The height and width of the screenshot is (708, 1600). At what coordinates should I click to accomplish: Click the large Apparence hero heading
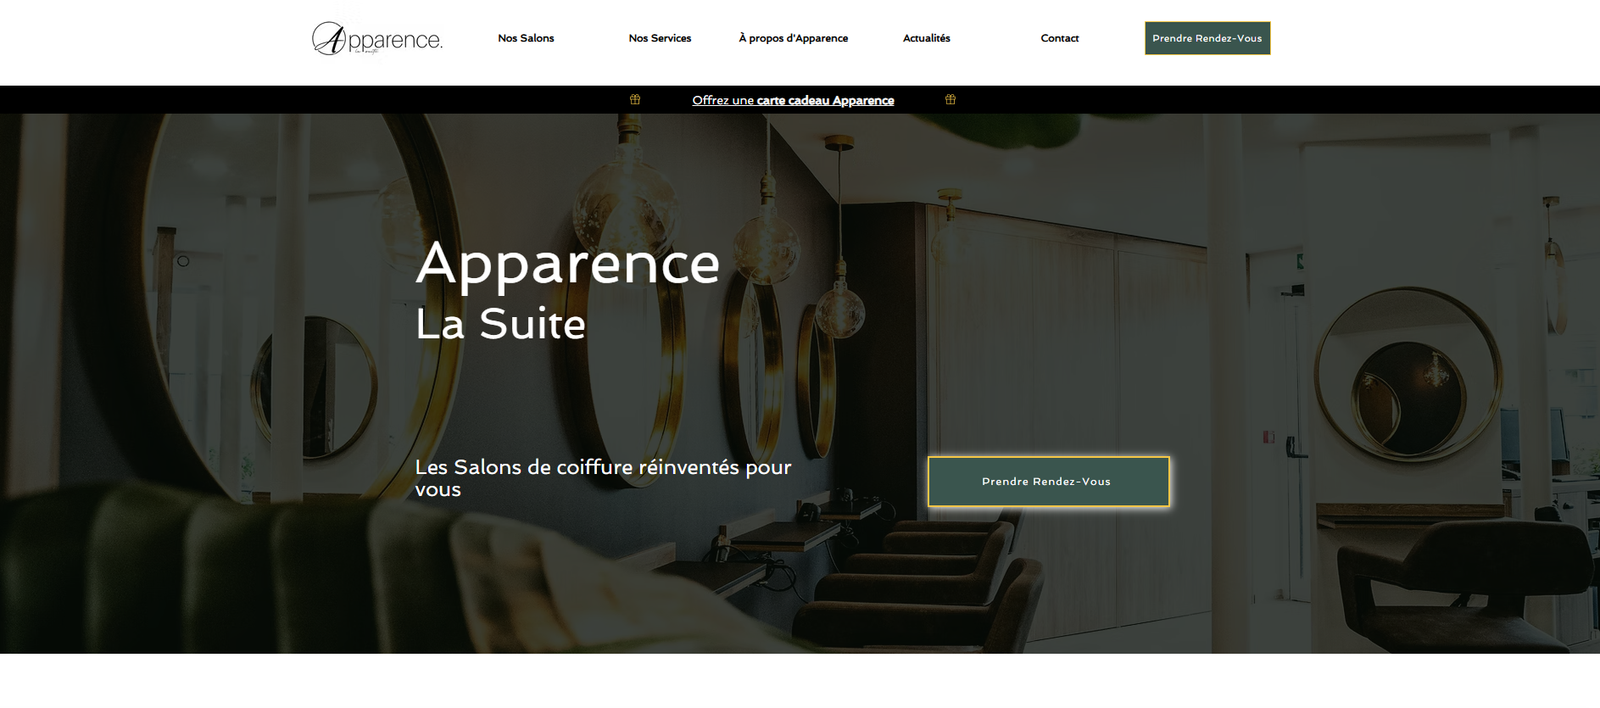coord(568,263)
